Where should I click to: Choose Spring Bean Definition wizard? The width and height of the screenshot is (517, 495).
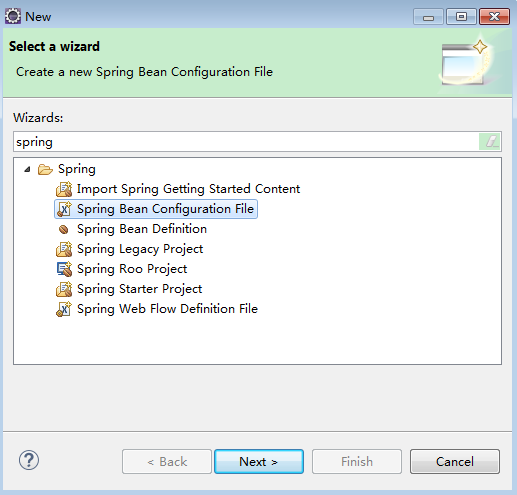(x=142, y=229)
